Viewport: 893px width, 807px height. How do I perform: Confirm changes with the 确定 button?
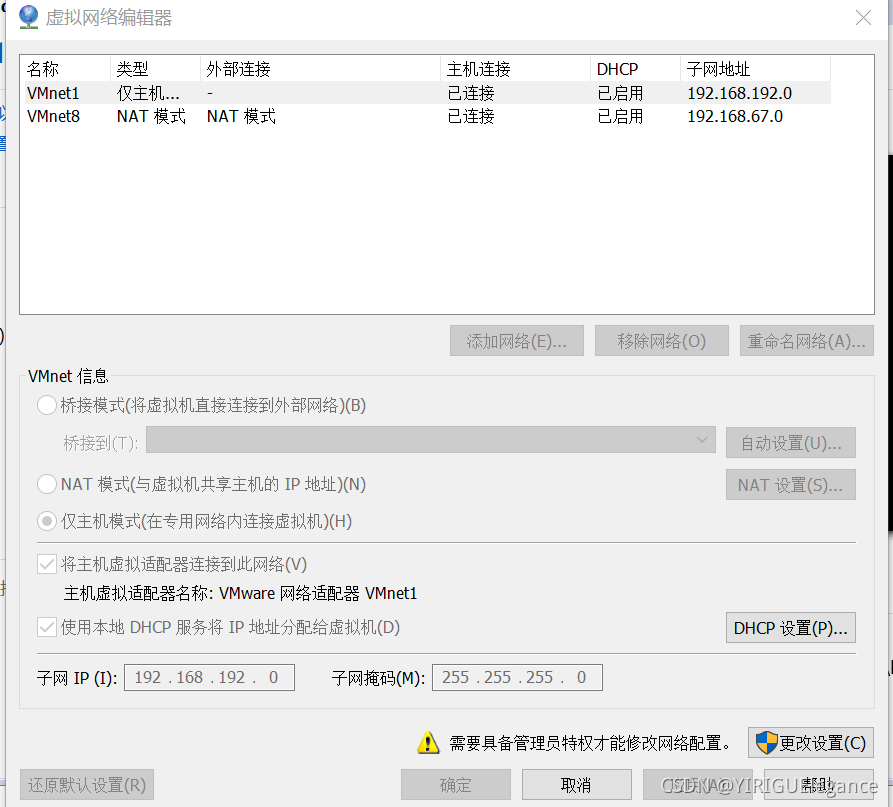(x=455, y=784)
